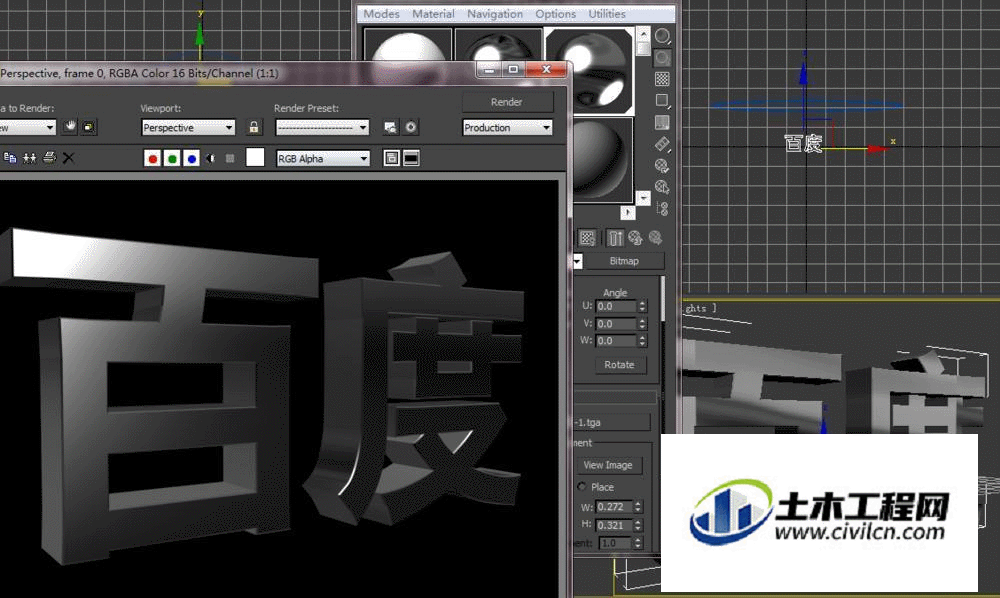This screenshot has height=598, width=1000.
Task: Click Go Forward to Sibling icon
Action: (x=655, y=238)
